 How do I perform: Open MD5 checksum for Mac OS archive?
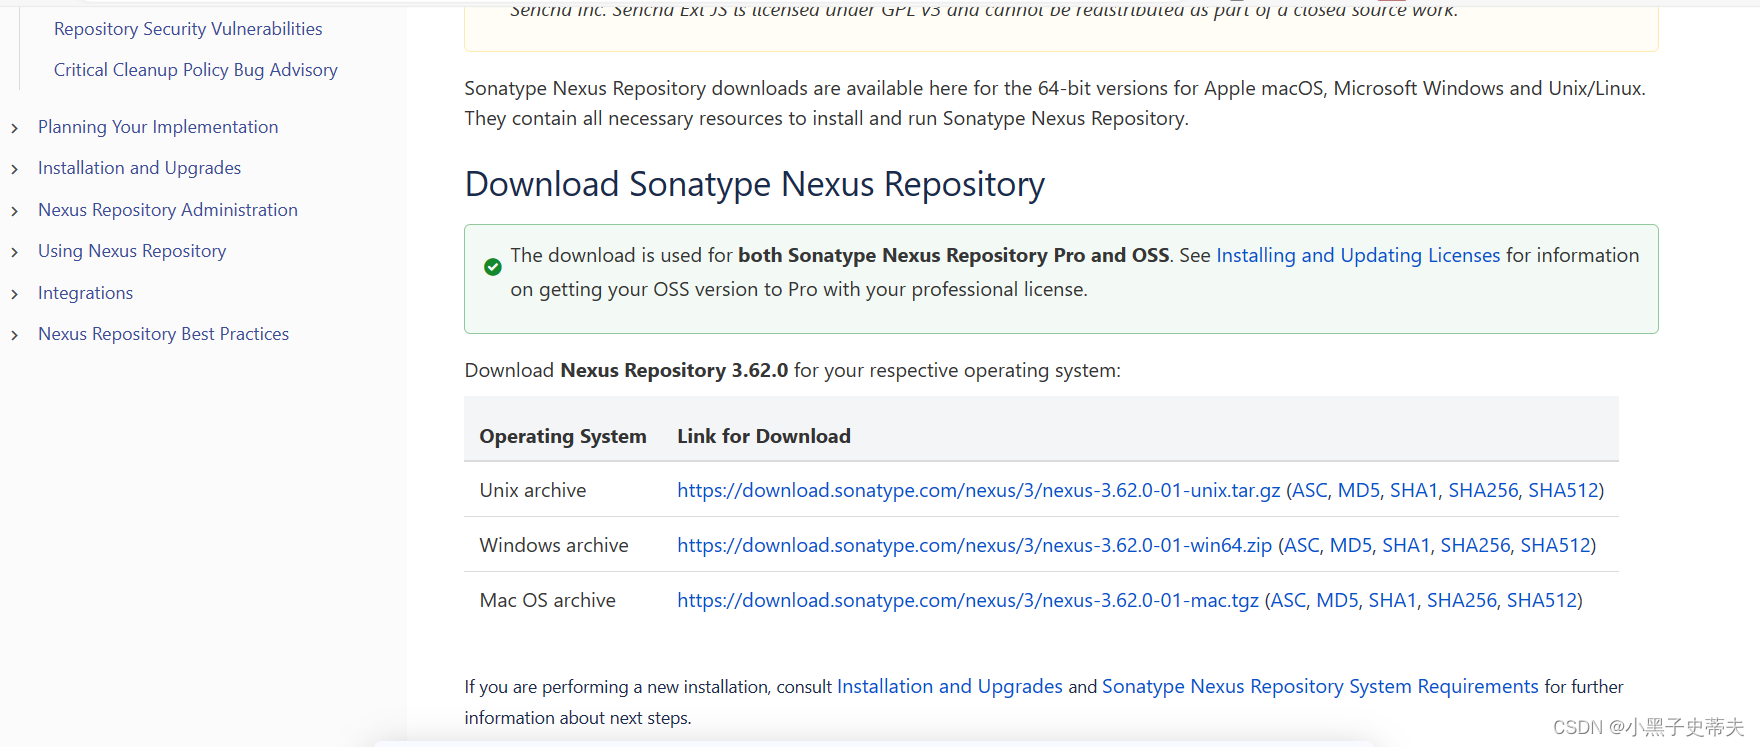click(x=1338, y=600)
